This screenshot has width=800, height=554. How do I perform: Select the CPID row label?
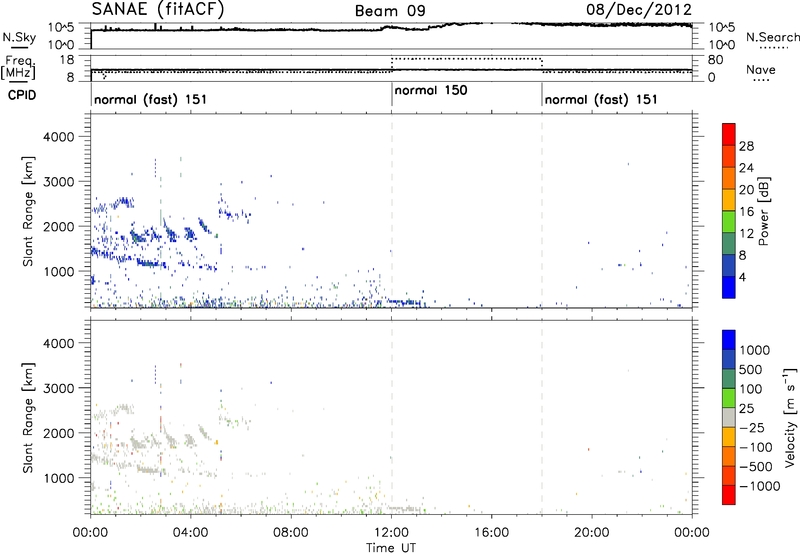tap(22, 95)
